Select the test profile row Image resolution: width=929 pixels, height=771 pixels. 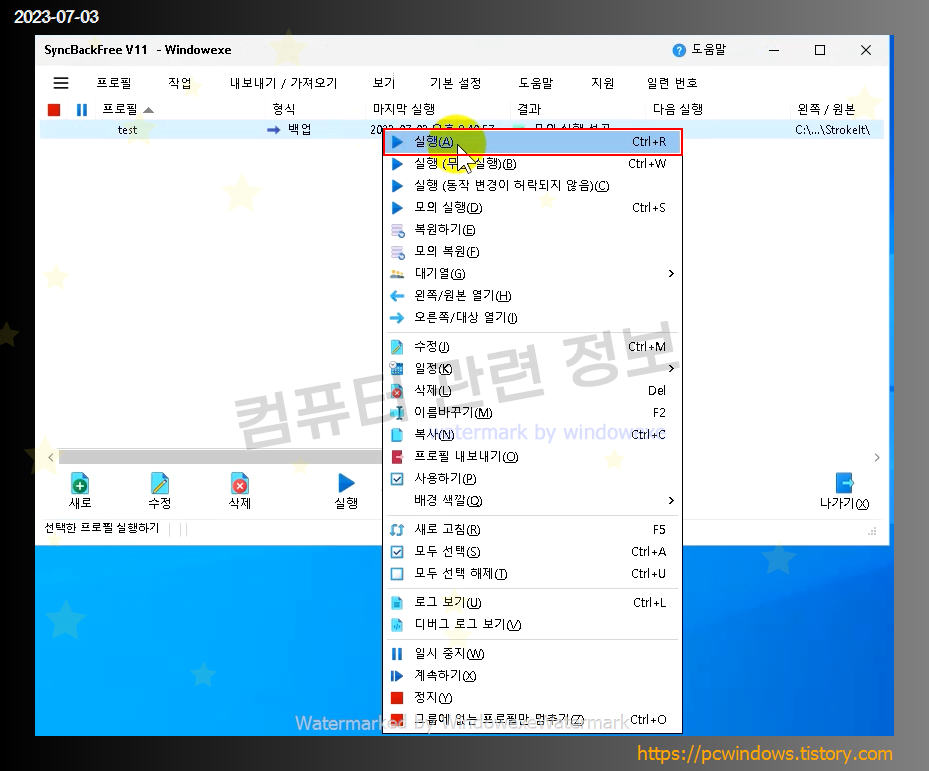tap(127, 130)
